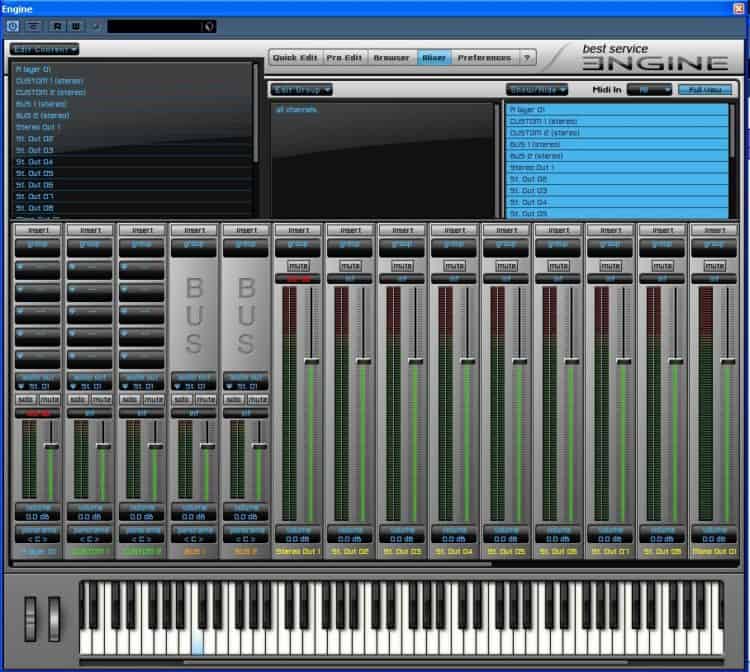Mute the St. Out 08 output strip
The height and width of the screenshot is (672, 750).
(663, 265)
